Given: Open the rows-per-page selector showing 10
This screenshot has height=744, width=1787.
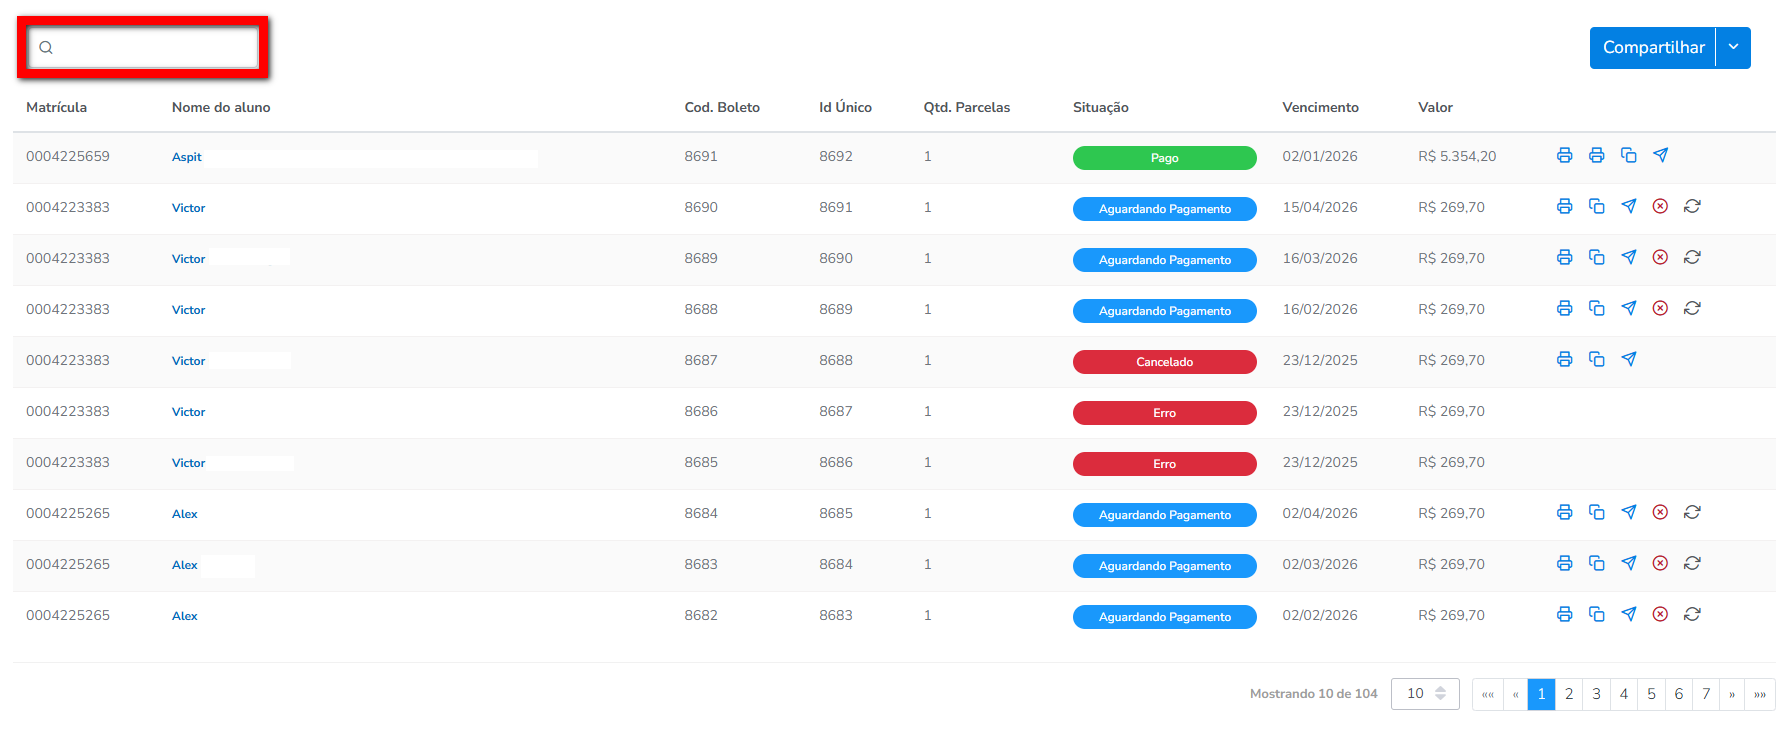Looking at the screenshot, I should point(1425,694).
